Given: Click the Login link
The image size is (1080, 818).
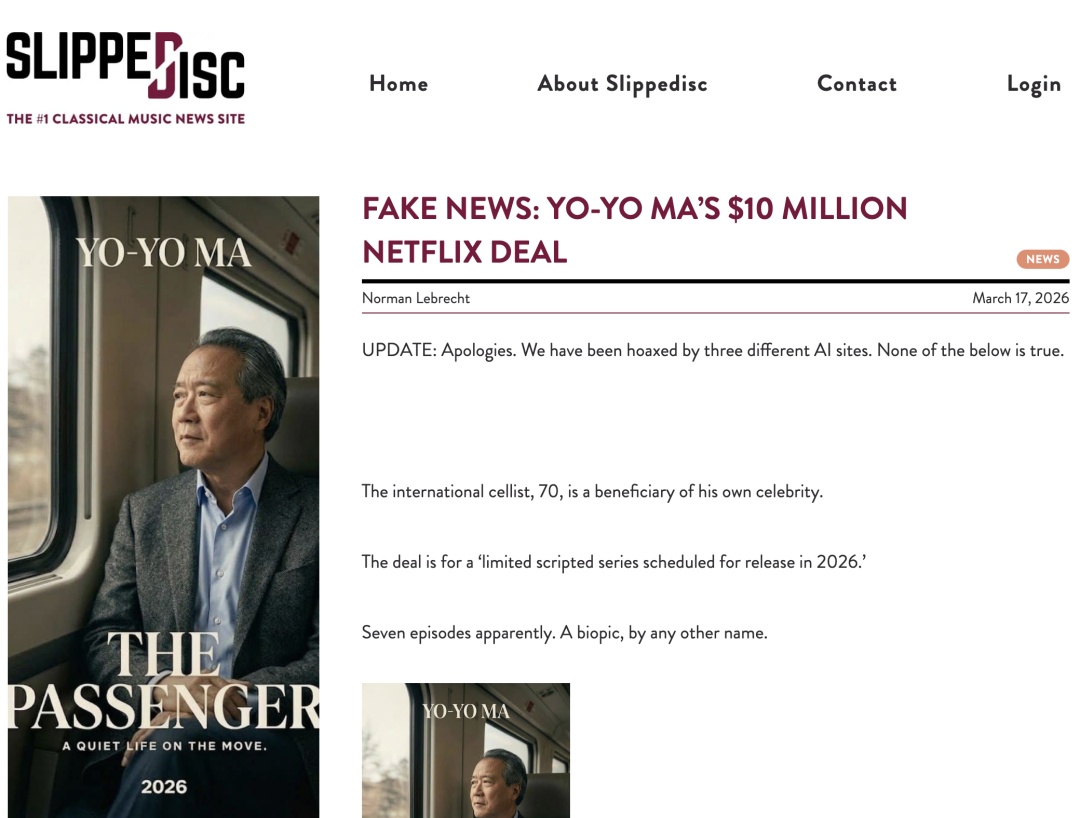Looking at the screenshot, I should coord(1033,84).
